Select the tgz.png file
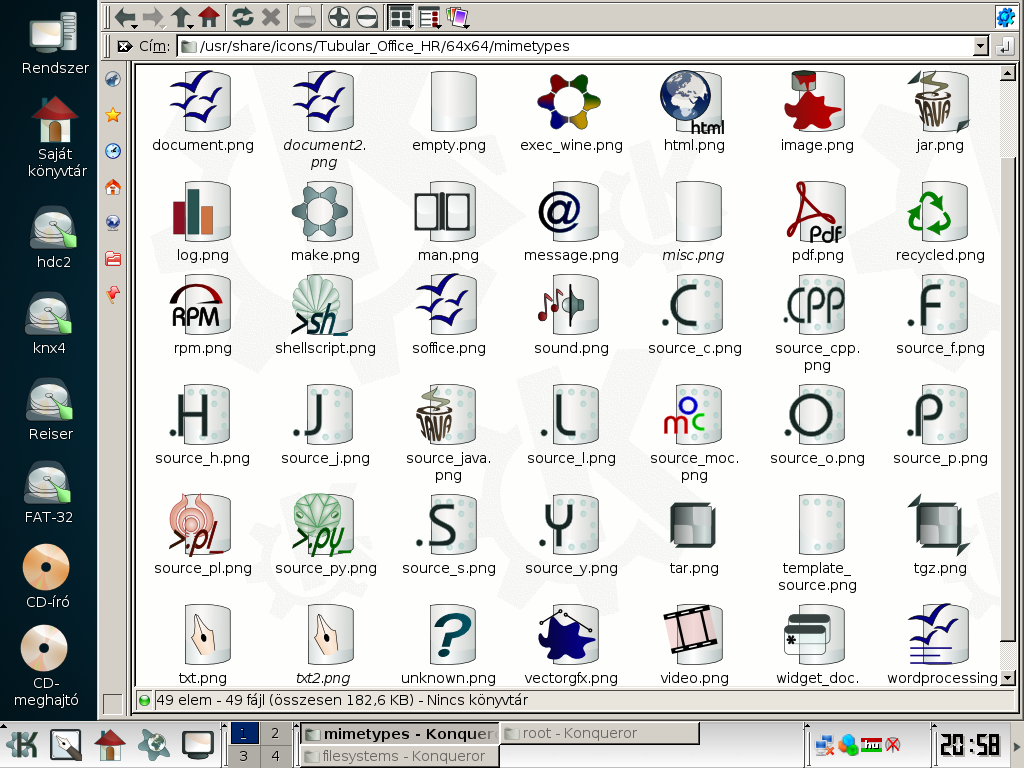The image size is (1024, 768). (940, 535)
